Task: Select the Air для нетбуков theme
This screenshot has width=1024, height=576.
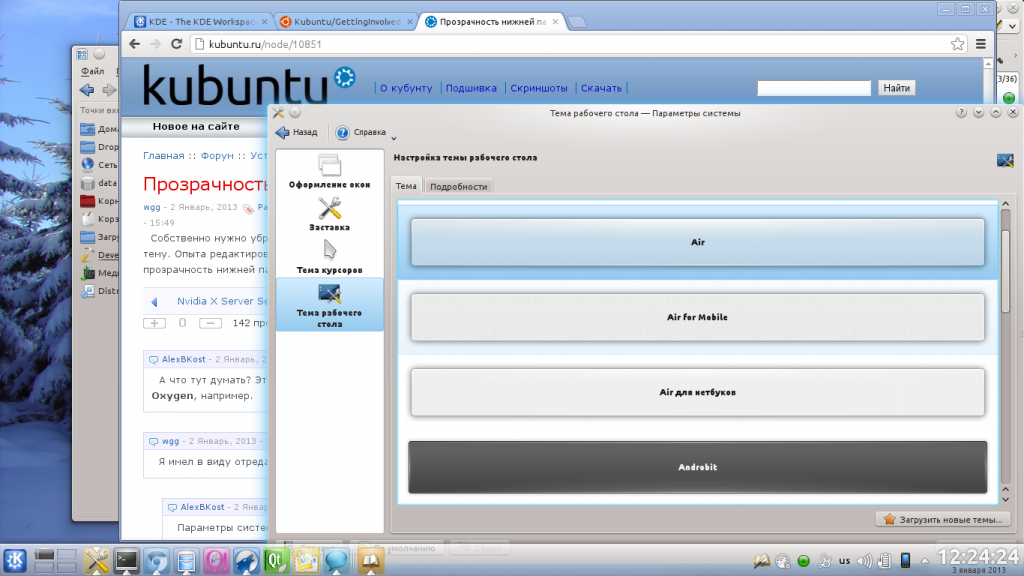Action: [697, 392]
